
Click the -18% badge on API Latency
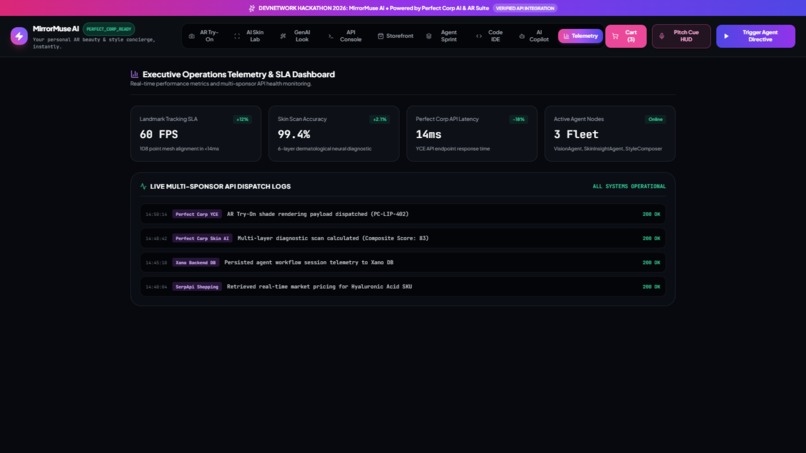[518, 119]
